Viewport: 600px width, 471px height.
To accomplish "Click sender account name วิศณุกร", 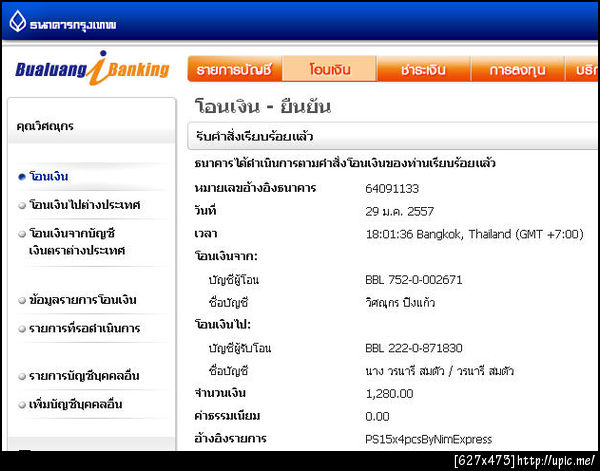I will point(400,303).
